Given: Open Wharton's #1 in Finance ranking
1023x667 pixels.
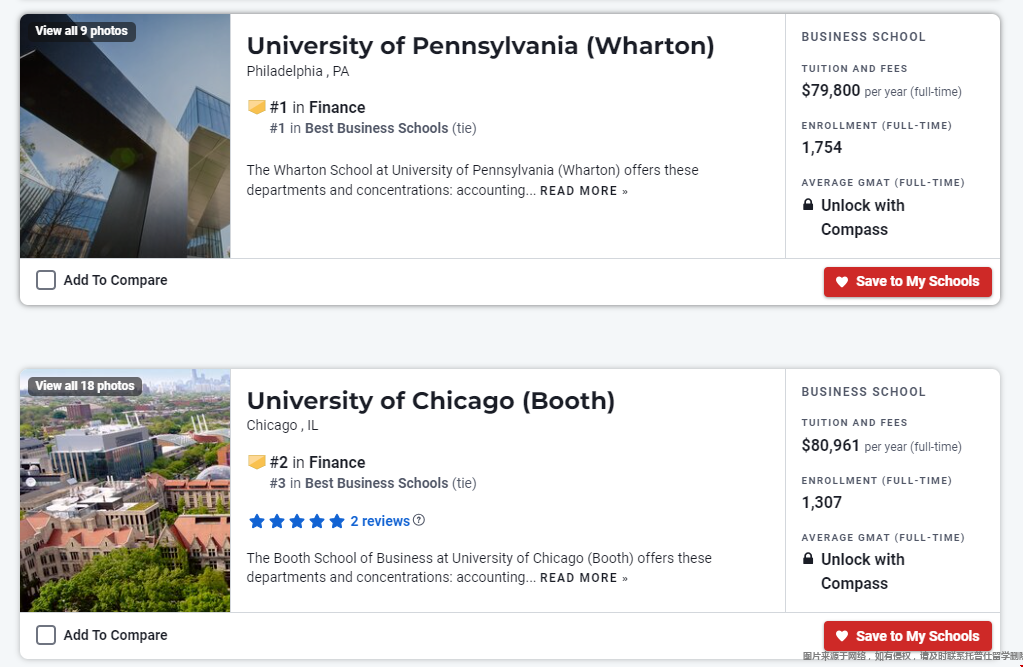Looking at the screenshot, I should (318, 107).
